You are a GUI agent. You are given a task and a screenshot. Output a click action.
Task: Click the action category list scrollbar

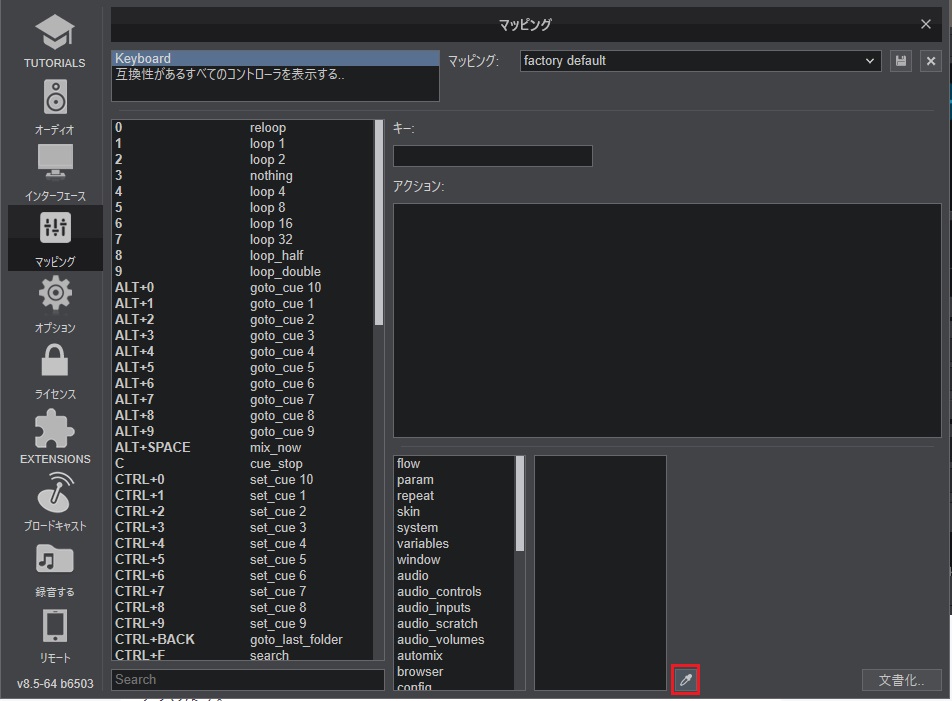pyautogui.click(x=520, y=504)
